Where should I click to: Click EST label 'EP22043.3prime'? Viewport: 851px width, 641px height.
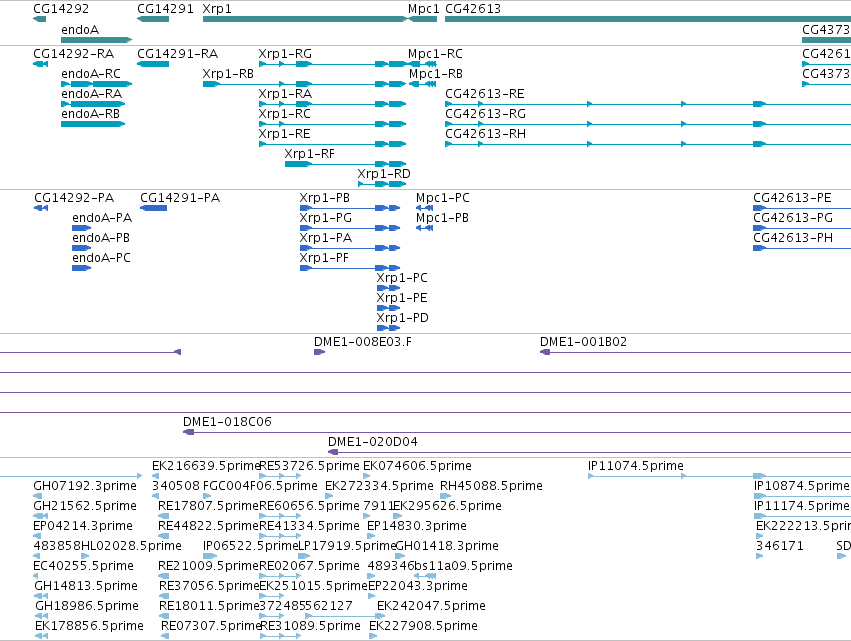[x=418, y=587]
